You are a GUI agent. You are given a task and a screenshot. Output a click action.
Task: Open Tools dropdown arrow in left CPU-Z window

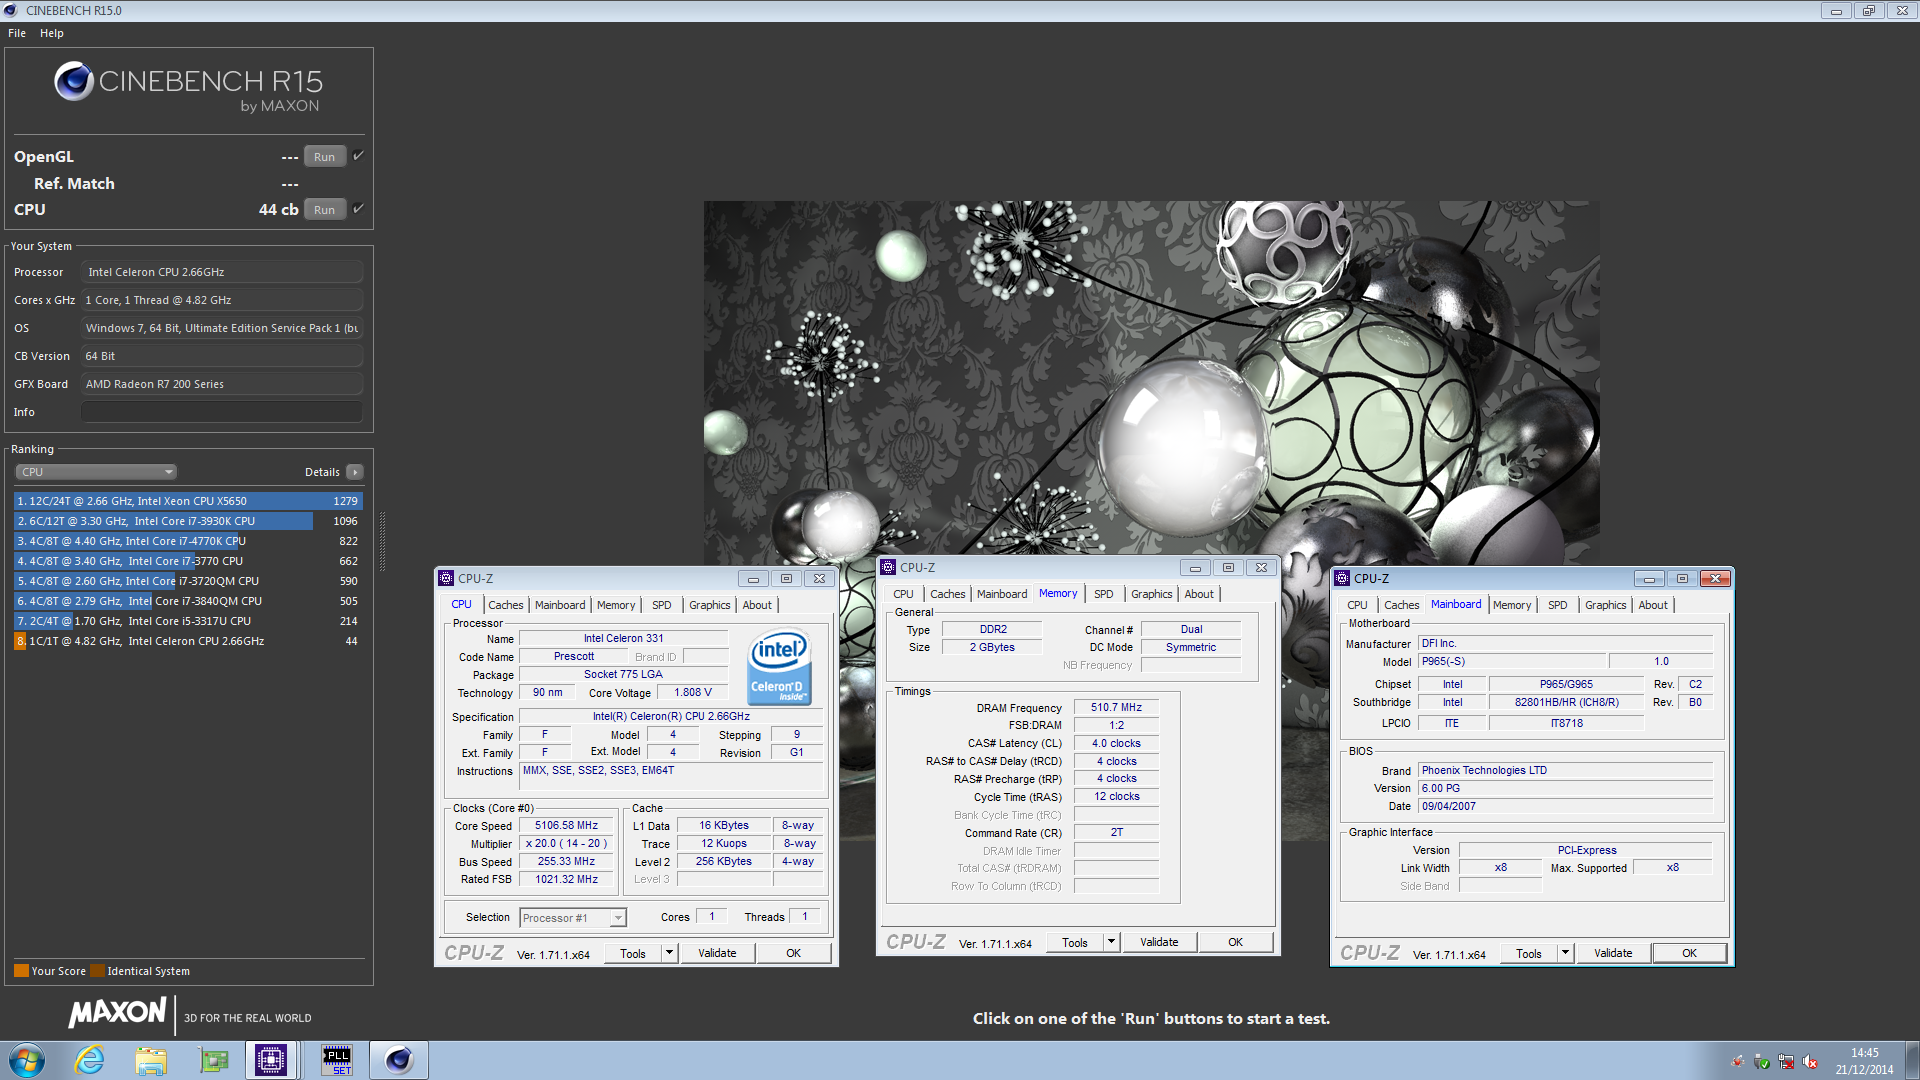point(669,953)
